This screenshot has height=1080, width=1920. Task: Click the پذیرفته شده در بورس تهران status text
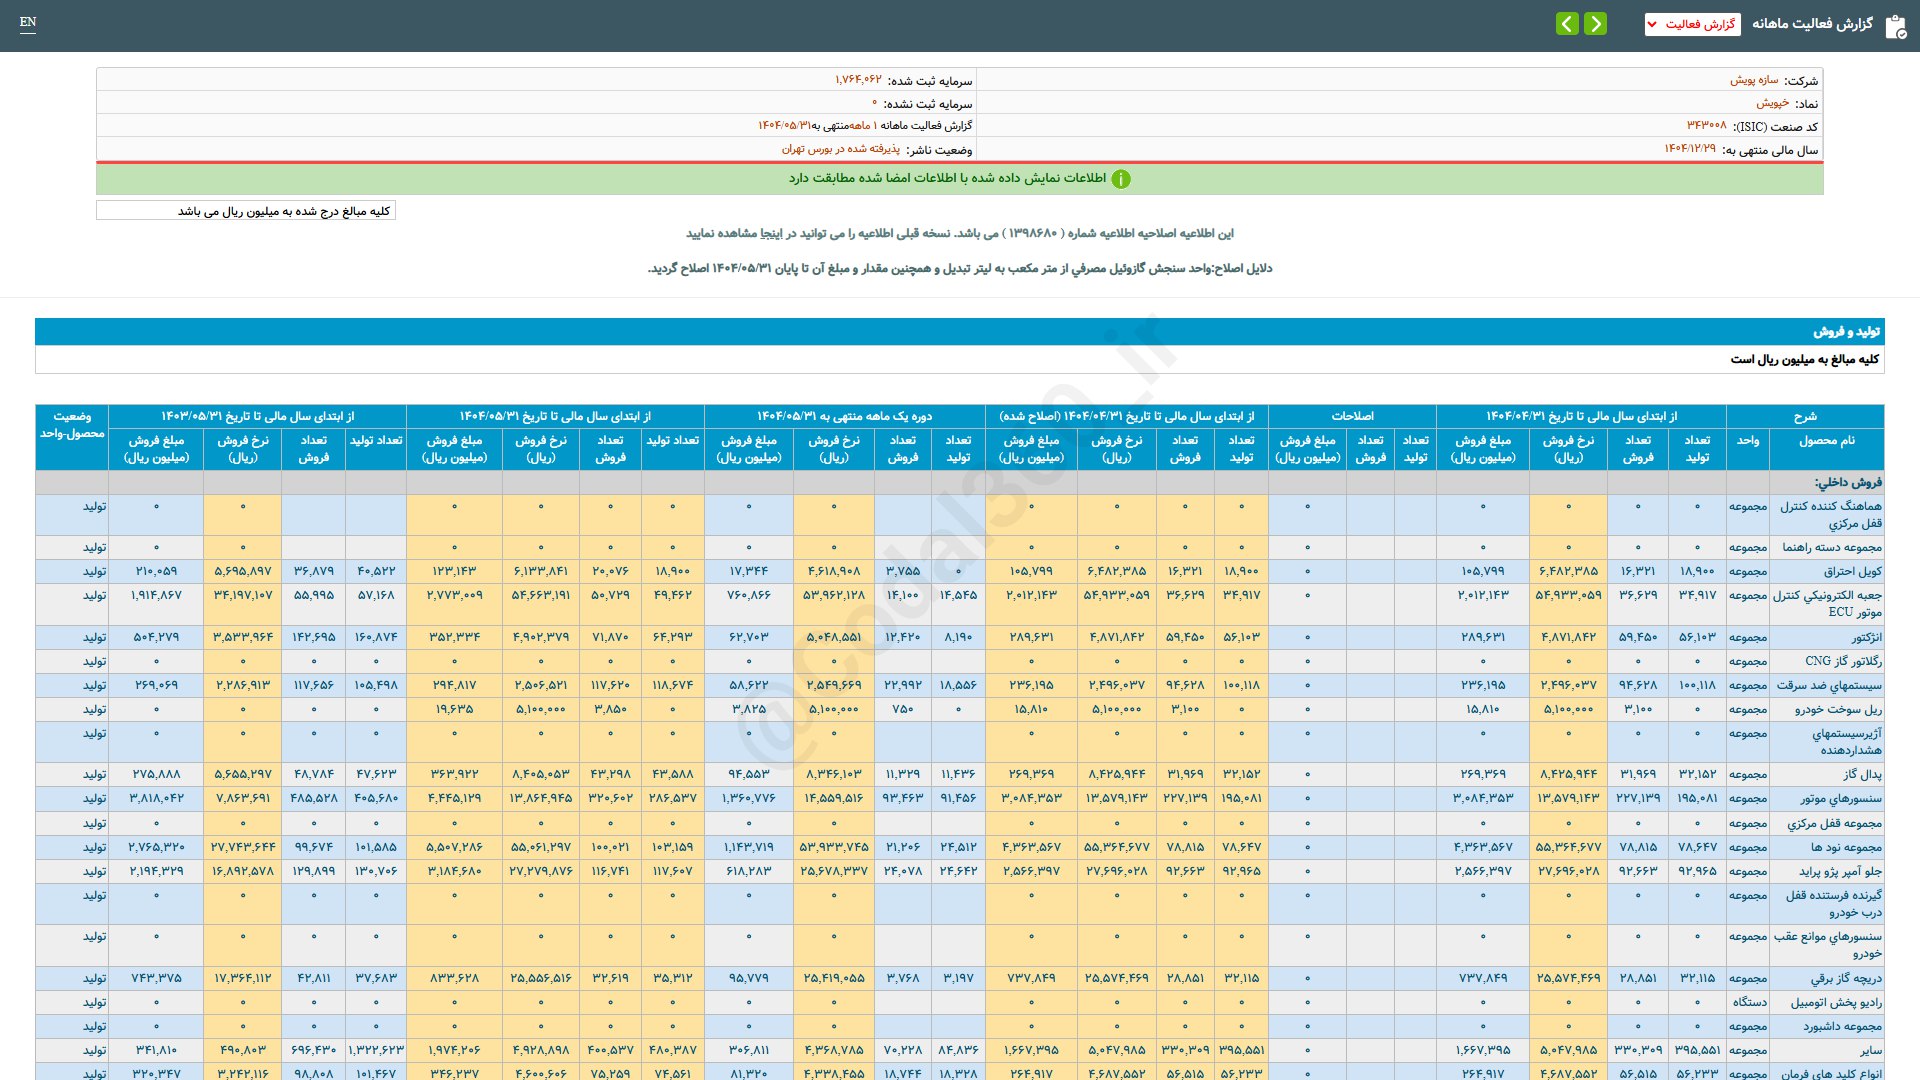[x=840, y=149]
